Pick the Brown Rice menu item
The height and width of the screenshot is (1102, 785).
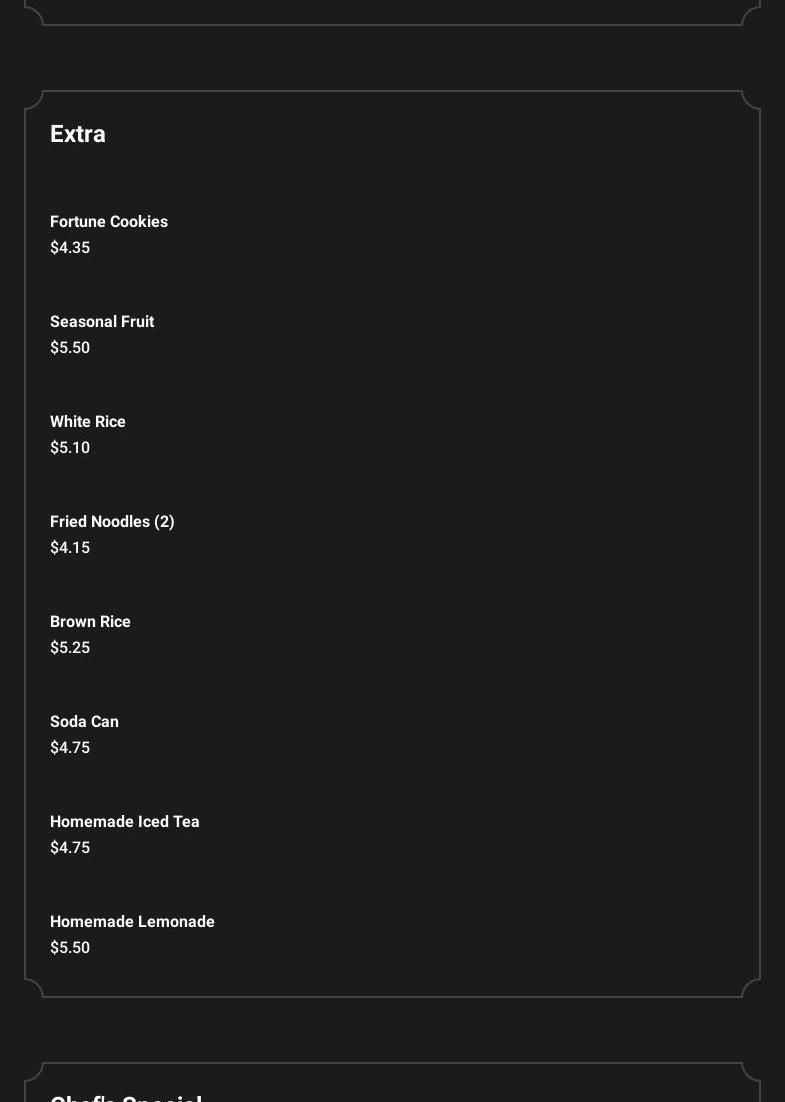(x=90, y=622)
